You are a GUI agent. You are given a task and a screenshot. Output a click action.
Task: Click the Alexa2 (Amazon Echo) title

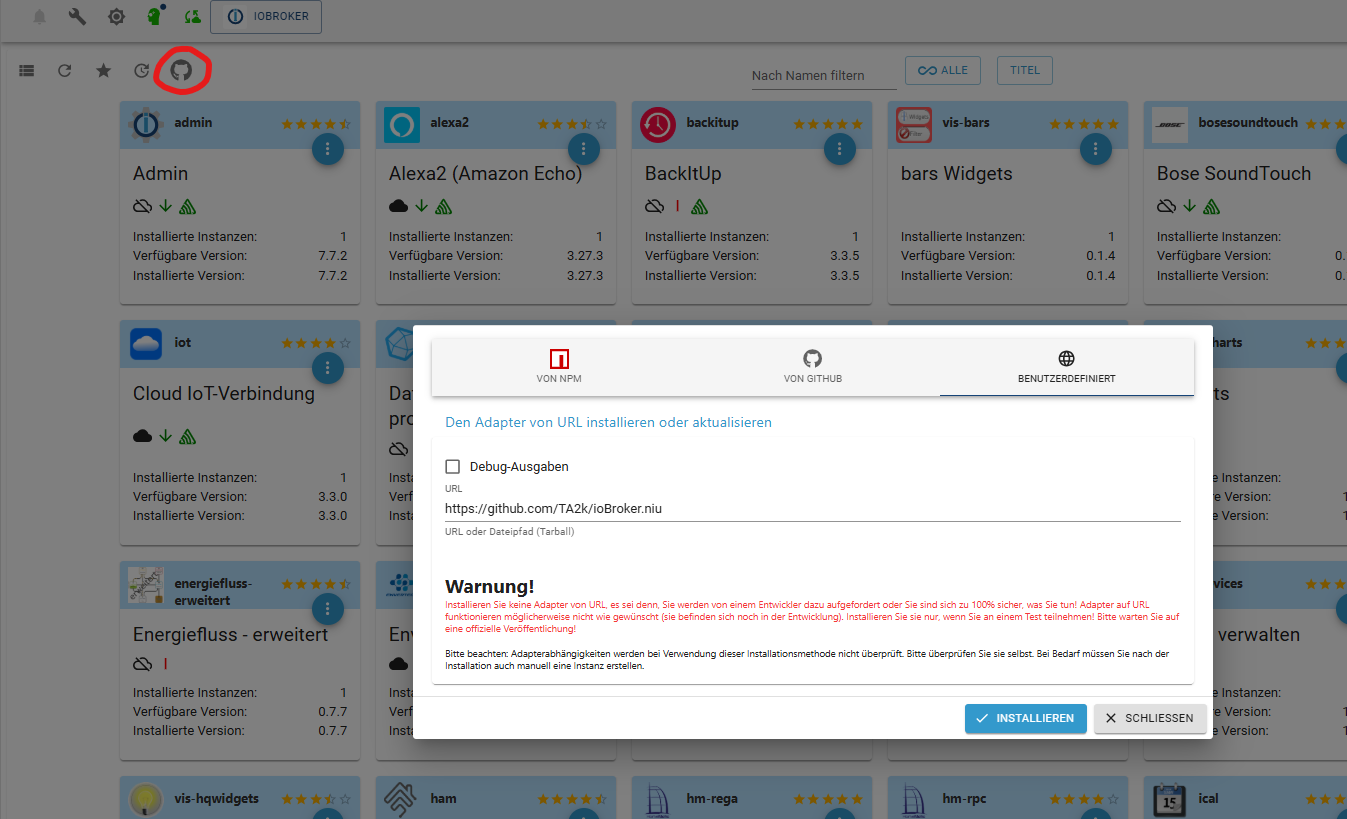(485, 174)
